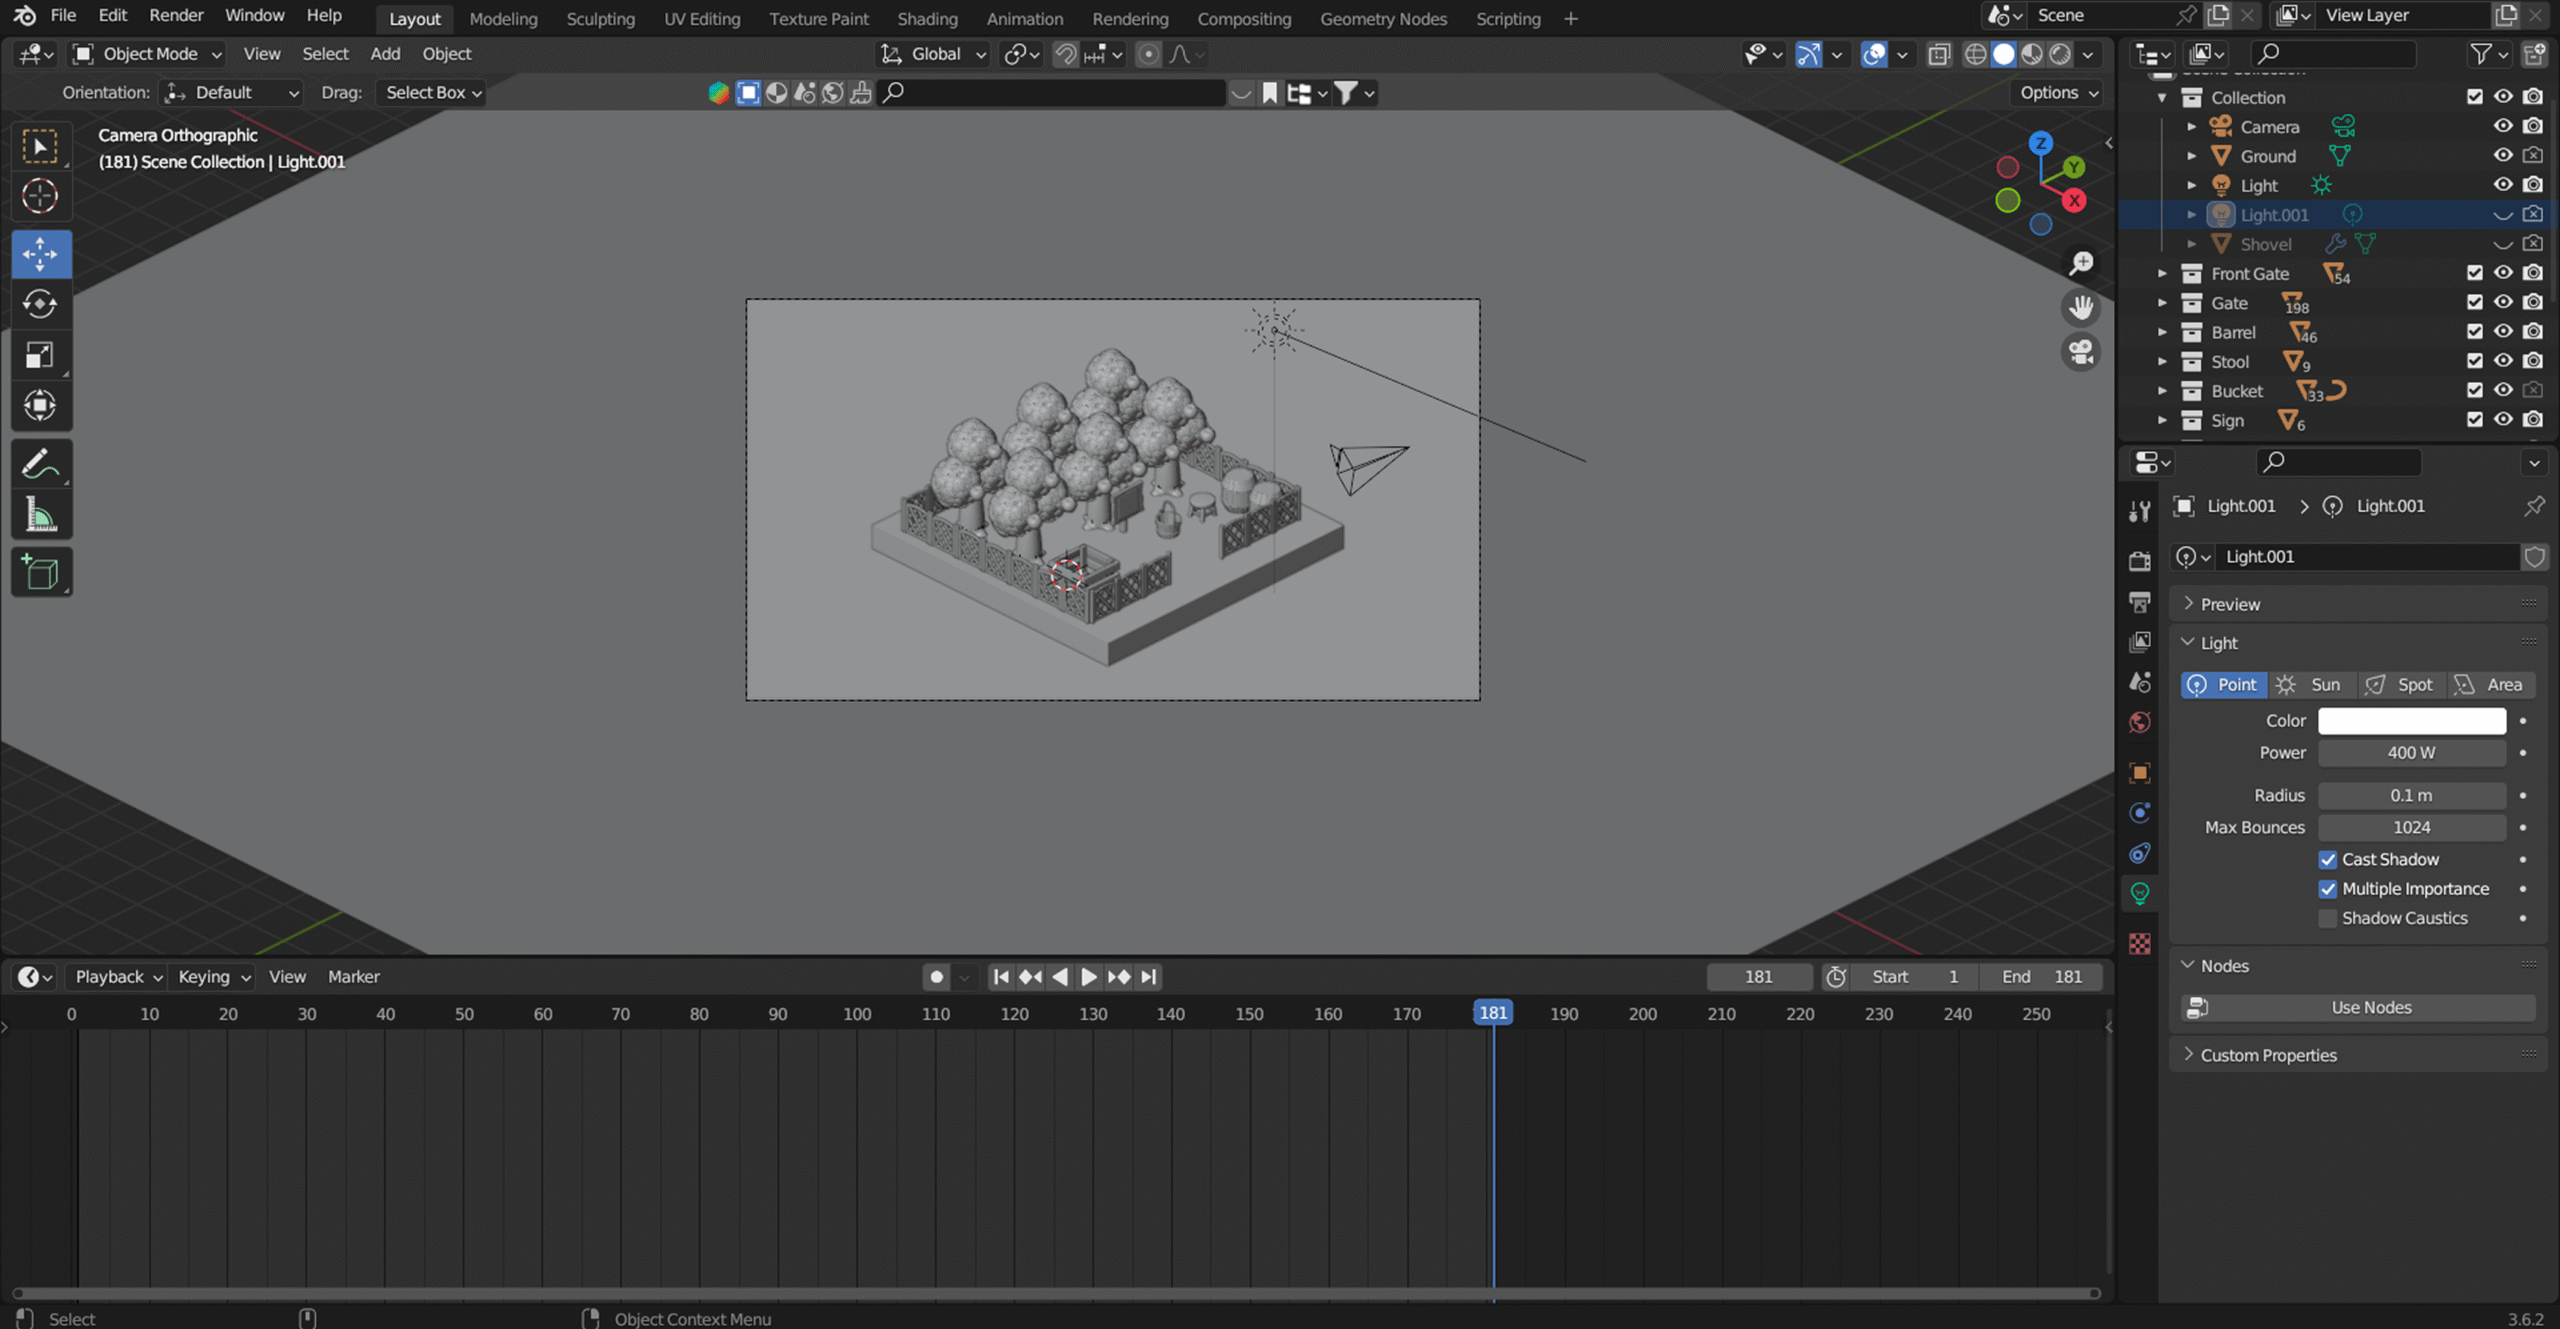Viewport: 2560px width, 1329px height.
Task: Uncheck Front Gate collection checkbox
Action: click(2475, 273)
